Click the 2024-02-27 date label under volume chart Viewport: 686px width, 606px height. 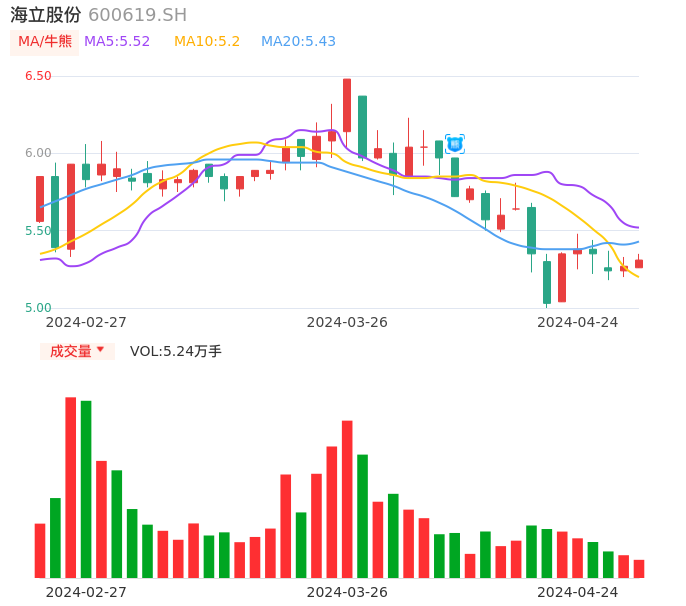click(x=86, y=592)
